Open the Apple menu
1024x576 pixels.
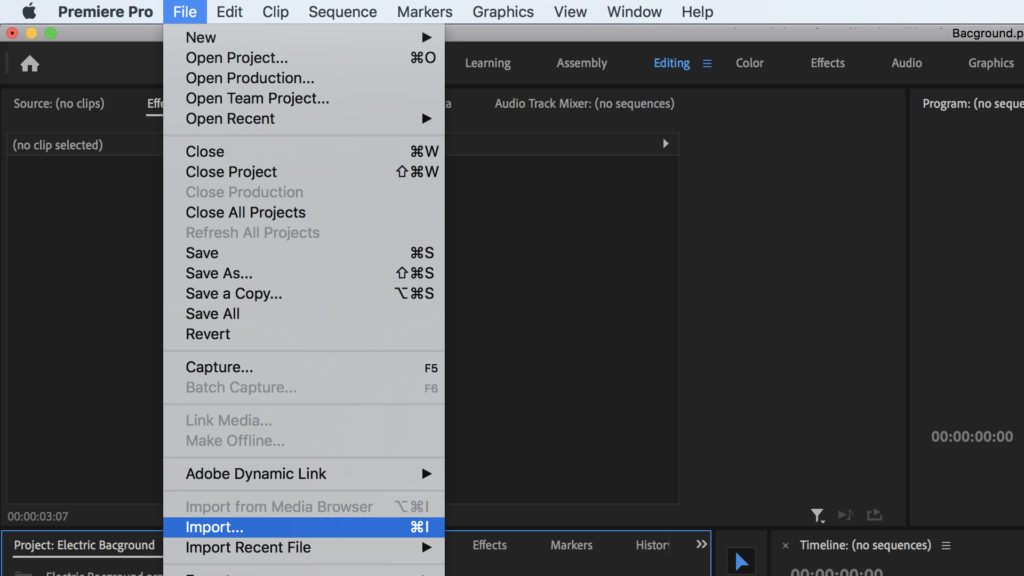[29, 12]
